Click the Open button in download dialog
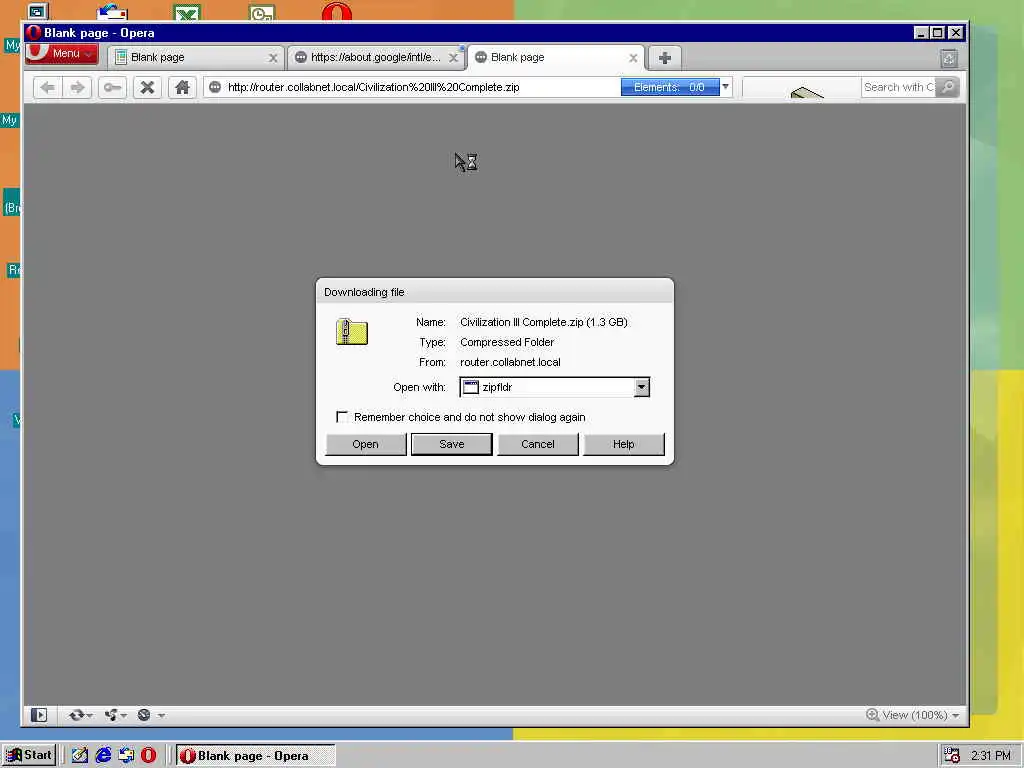This screenshot has height=768, width=1024. (x=366, y=444)
